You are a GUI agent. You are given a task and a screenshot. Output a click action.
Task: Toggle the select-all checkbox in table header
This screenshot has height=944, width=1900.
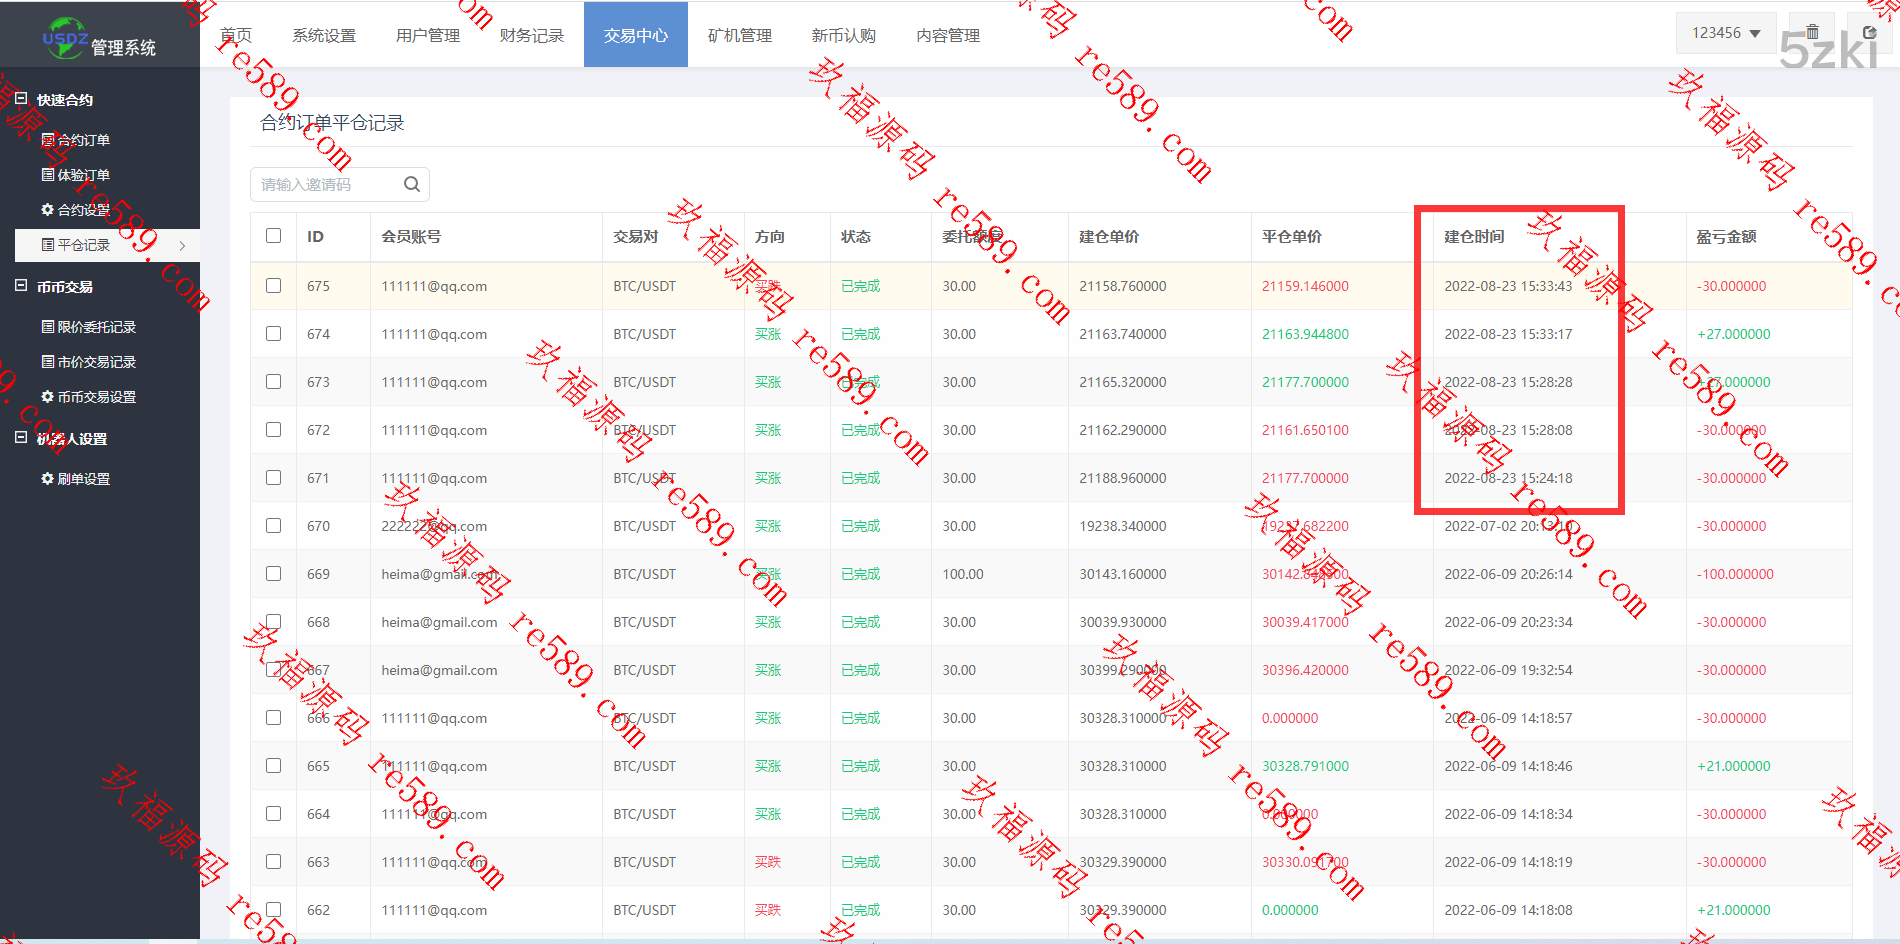point(273,236)
